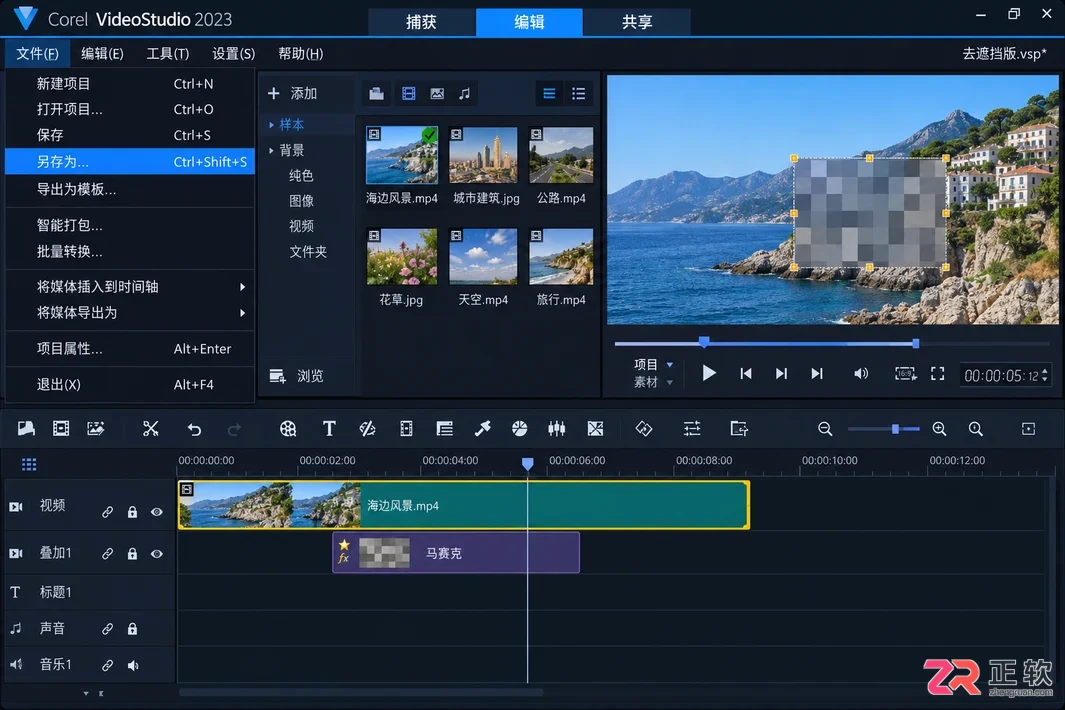Open the 素材 mode dropdown arrow
Screen dimensions: 1065x710
pos(670,383)
